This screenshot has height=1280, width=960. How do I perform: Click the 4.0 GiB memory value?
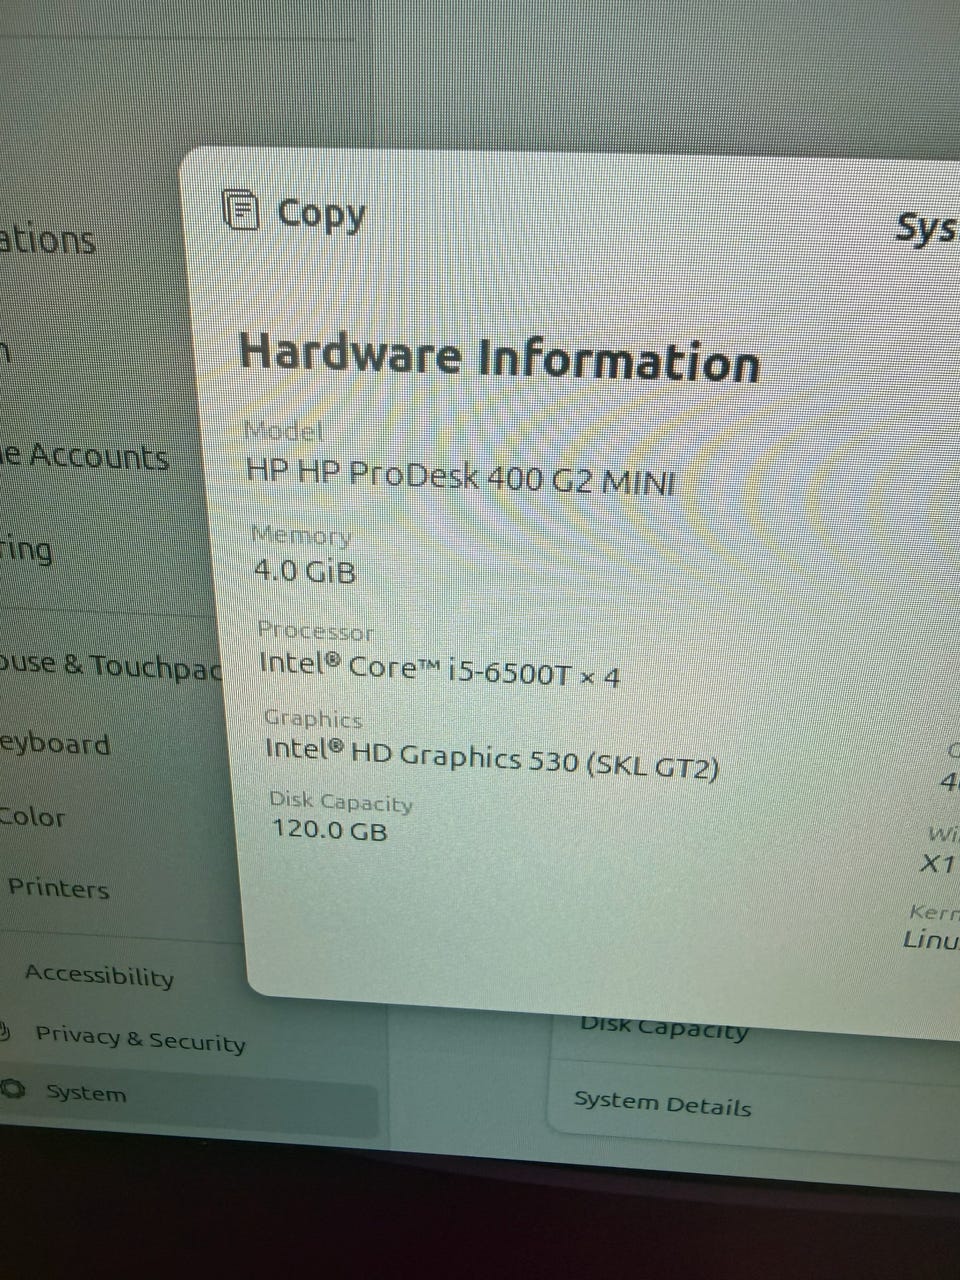[x=304, y=571]
